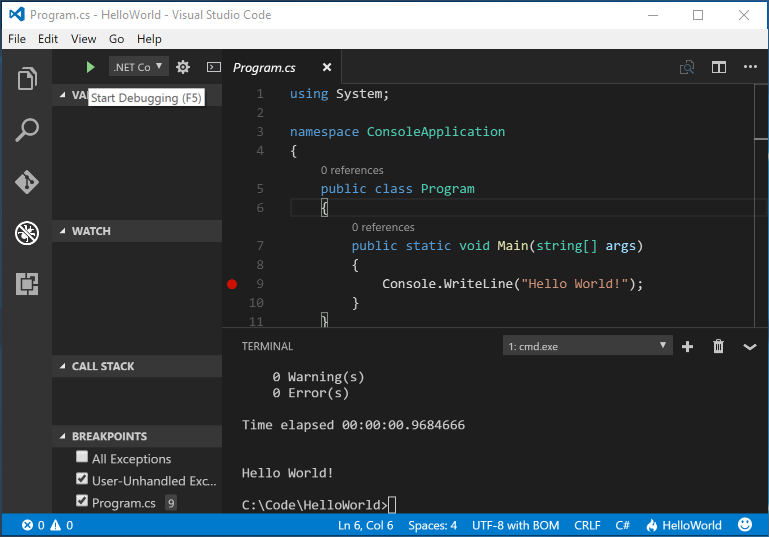Collapse the Variables section
This screenshot has width=769, height=537.
click(63, 95)
